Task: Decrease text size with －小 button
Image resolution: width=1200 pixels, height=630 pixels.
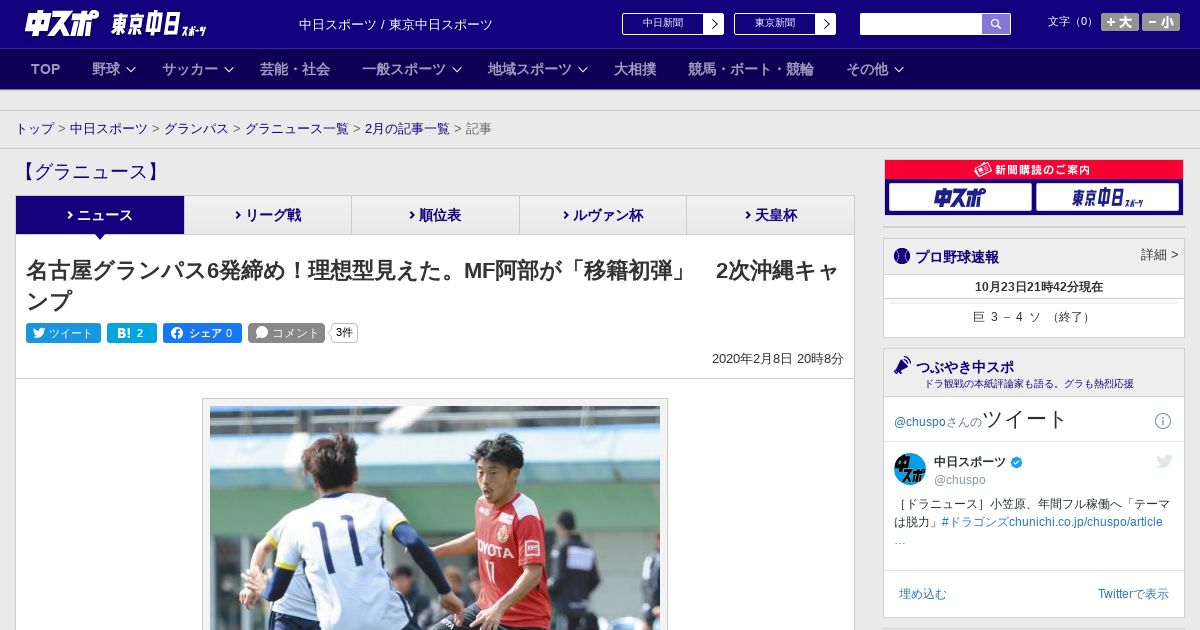Action: pos(1161,22)
